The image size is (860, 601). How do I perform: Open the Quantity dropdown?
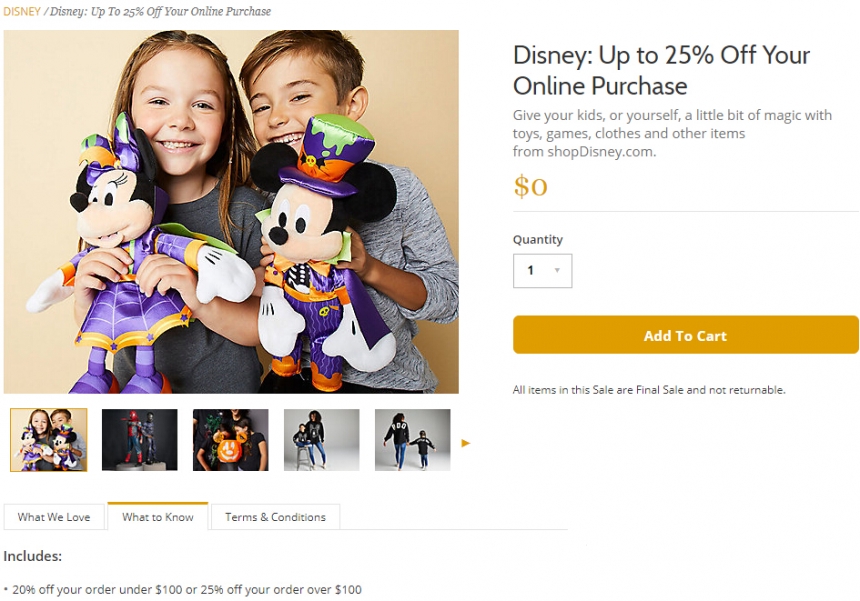click(x=542, y=270)
